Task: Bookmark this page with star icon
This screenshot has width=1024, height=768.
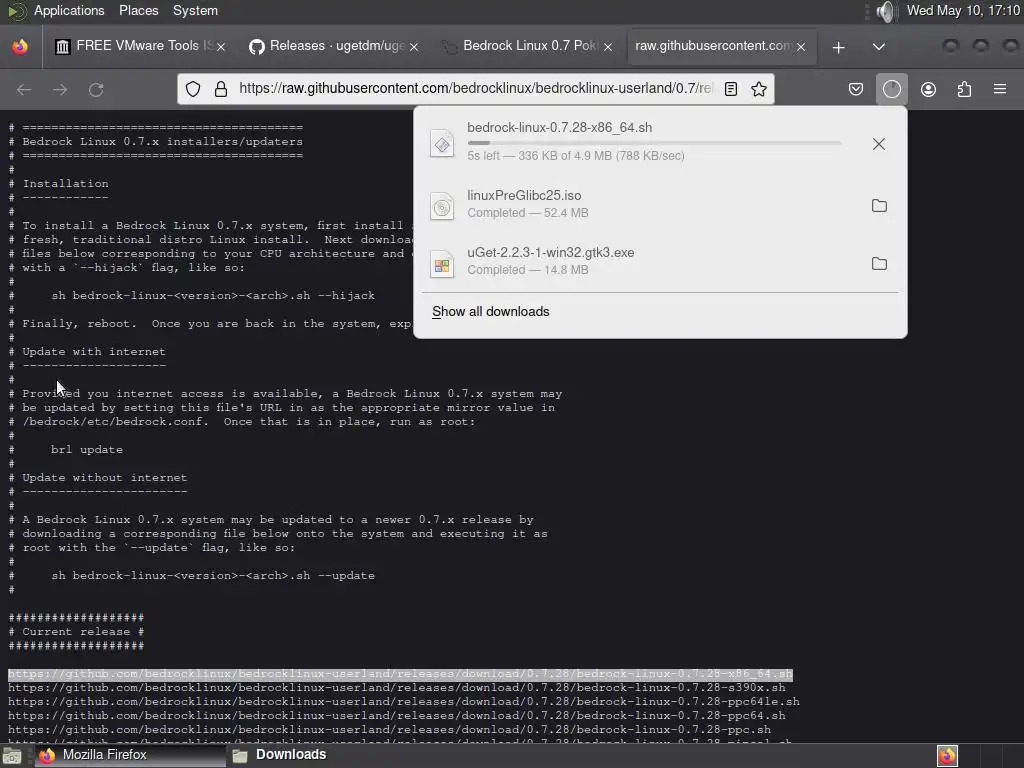Action: pyautogui.click(x=759, y=89)
